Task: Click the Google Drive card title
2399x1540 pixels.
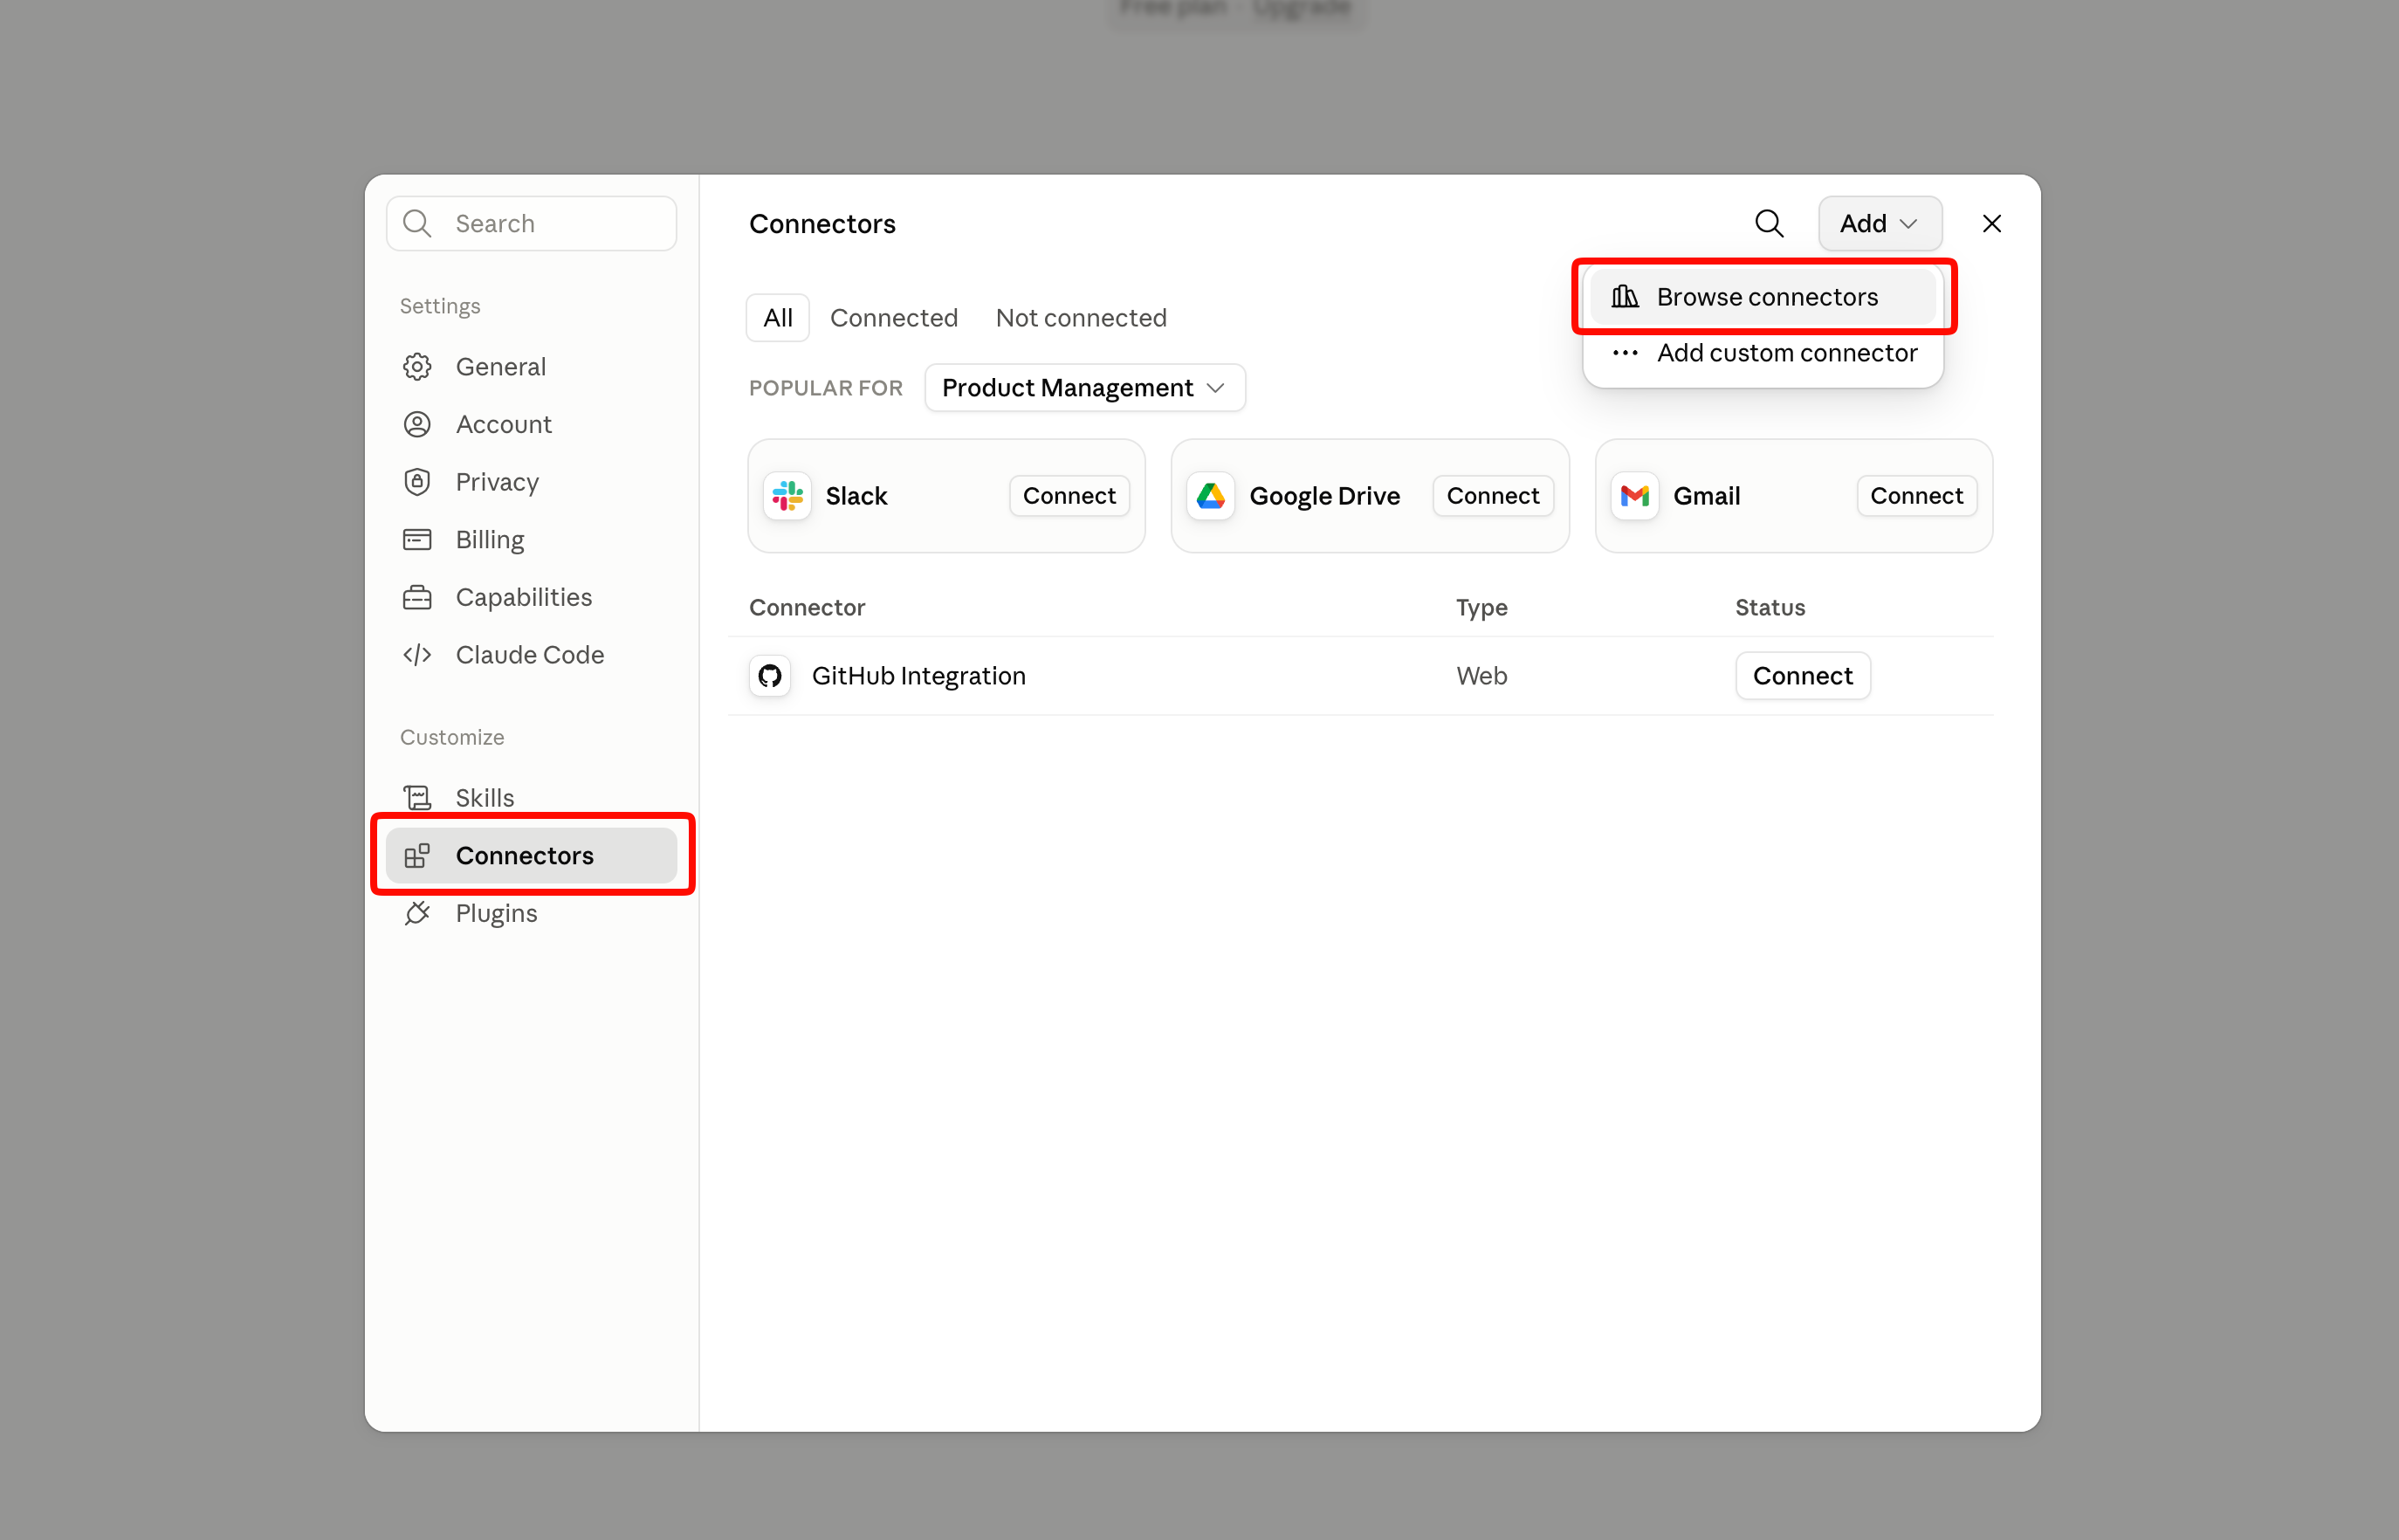Action: [1324, 496]
